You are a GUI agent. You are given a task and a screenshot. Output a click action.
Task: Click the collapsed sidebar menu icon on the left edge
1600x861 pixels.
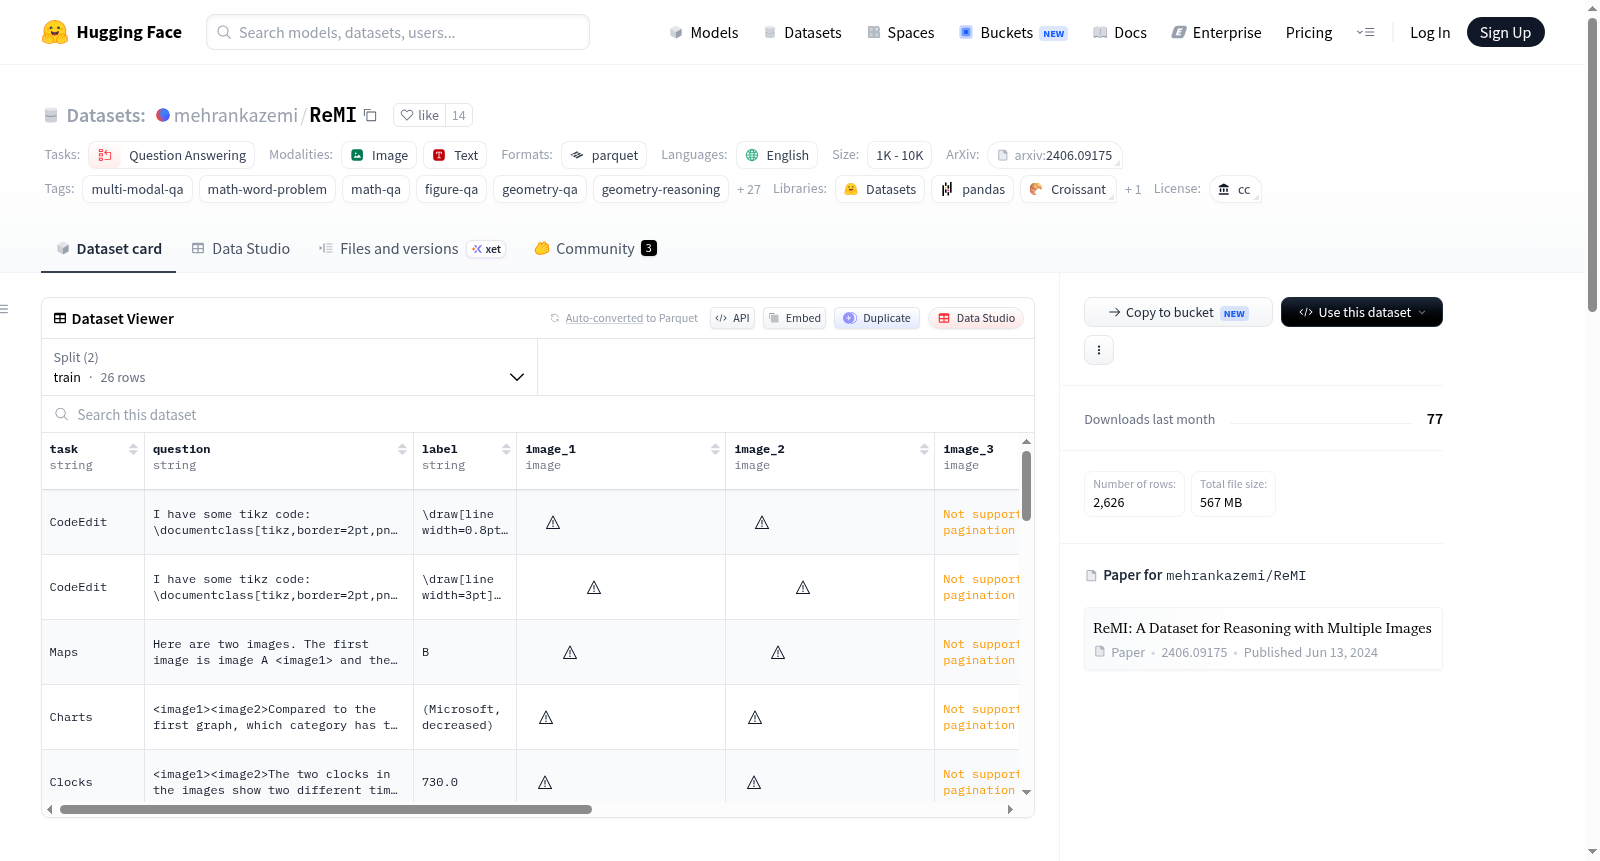pos(4,309)
